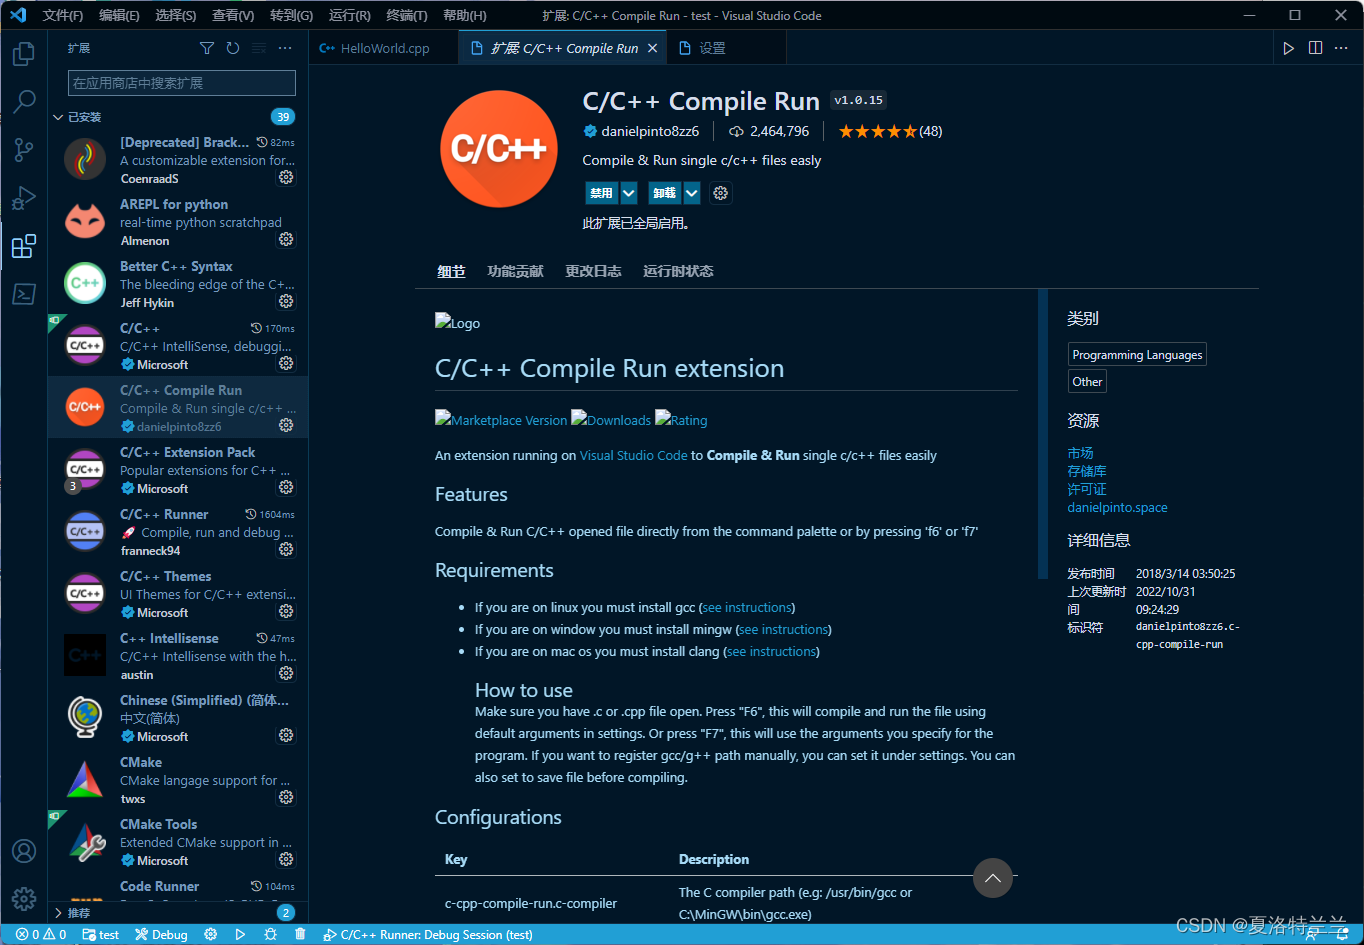The image size is (1364, 945).
Task: Open the 编辑(E) menu
Action: pos(119,15)
